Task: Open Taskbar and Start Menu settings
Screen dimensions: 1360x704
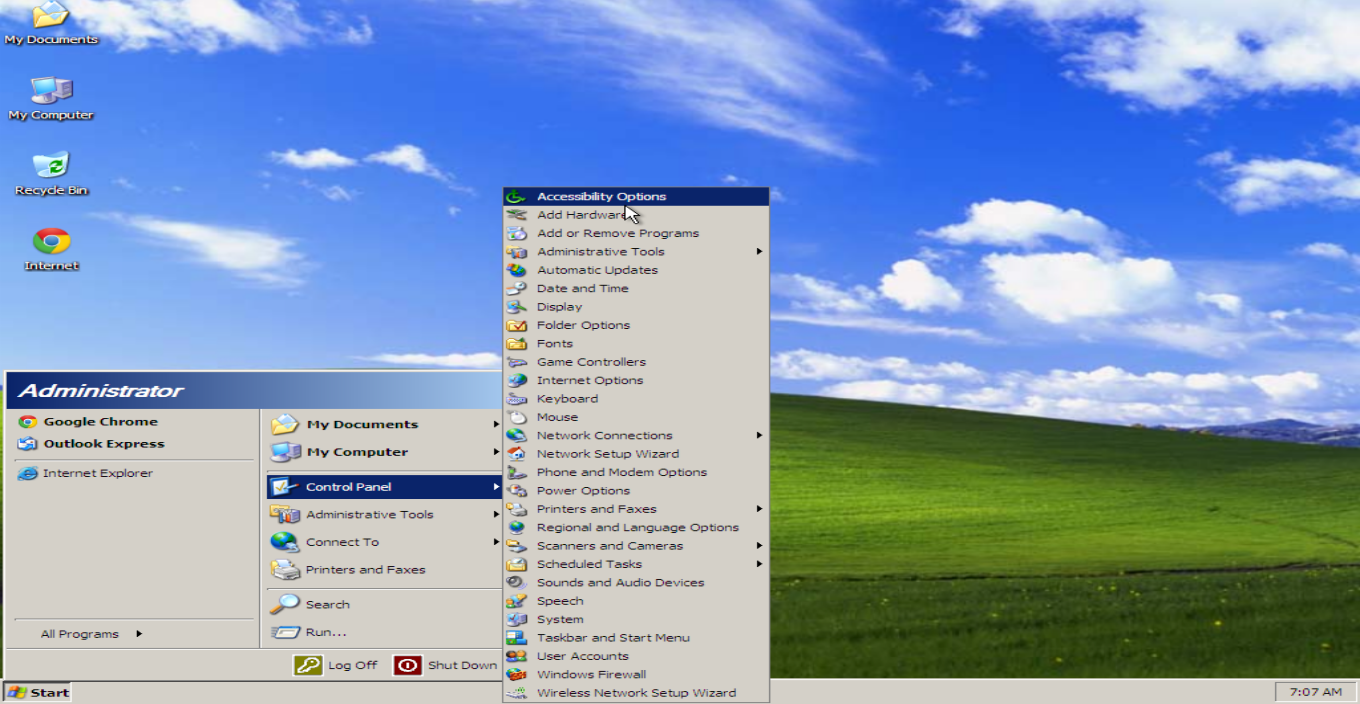Action: [x=636, y=637]
